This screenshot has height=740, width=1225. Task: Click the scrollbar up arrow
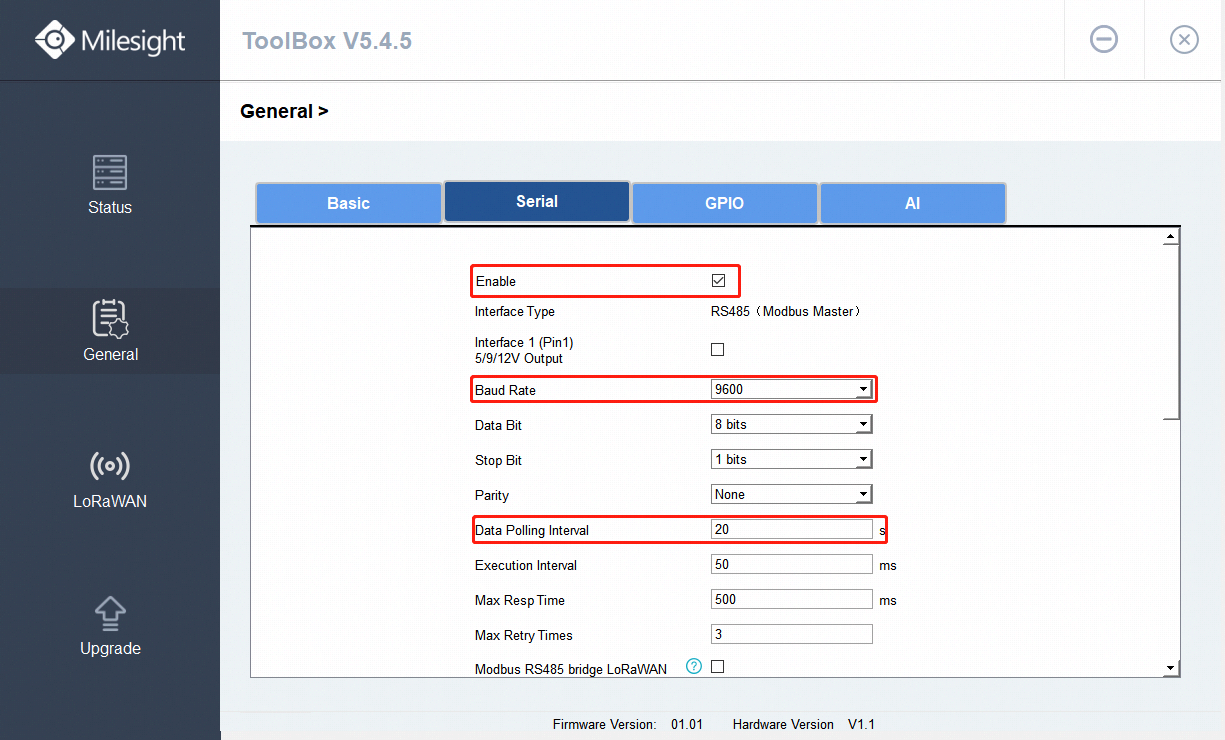pos(1171,238)
